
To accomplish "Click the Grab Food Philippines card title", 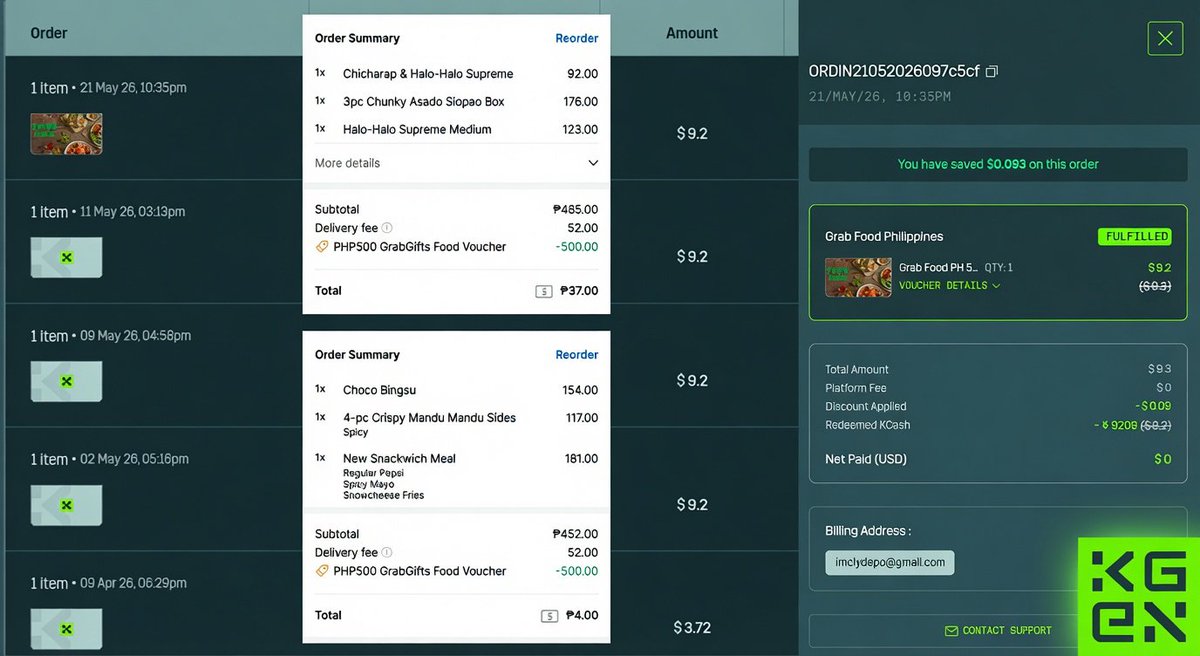I will pos(884,237).
